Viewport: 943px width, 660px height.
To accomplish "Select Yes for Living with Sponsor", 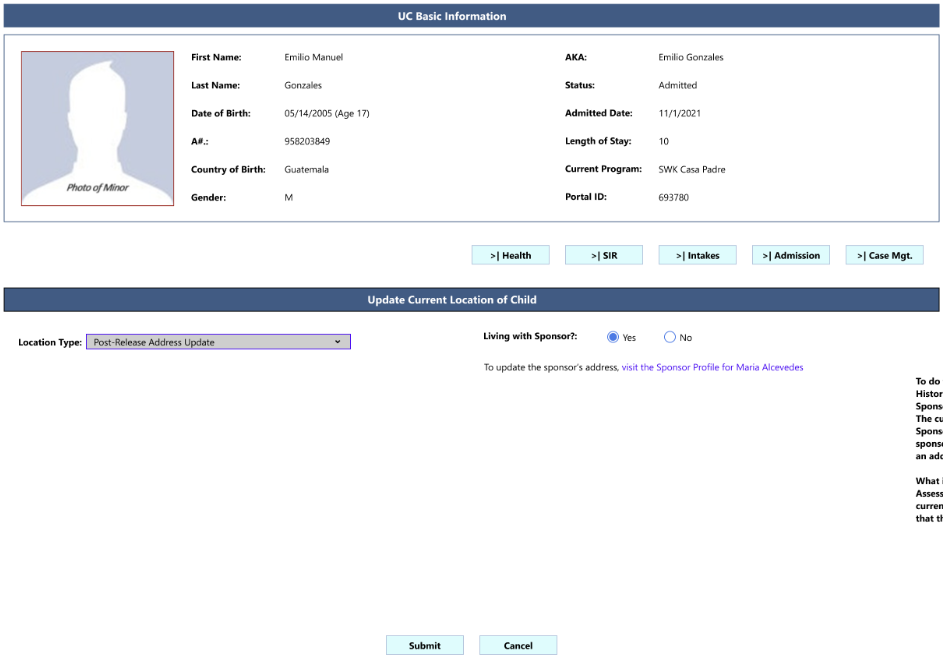I will (613, 337).
